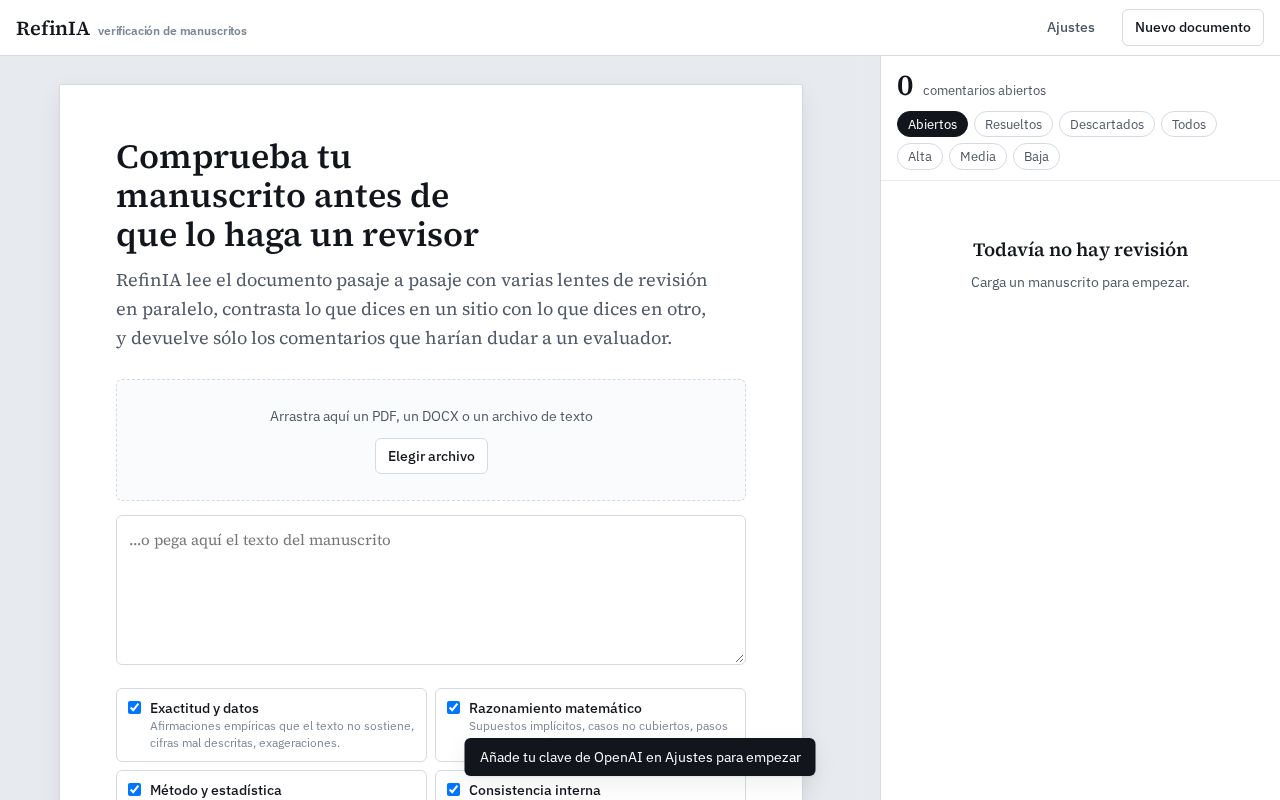This screenshot has width=1280, height=800.
Task: Select the Abiertos filter tab
Action: pyautogui.click(x=932, y=124)
